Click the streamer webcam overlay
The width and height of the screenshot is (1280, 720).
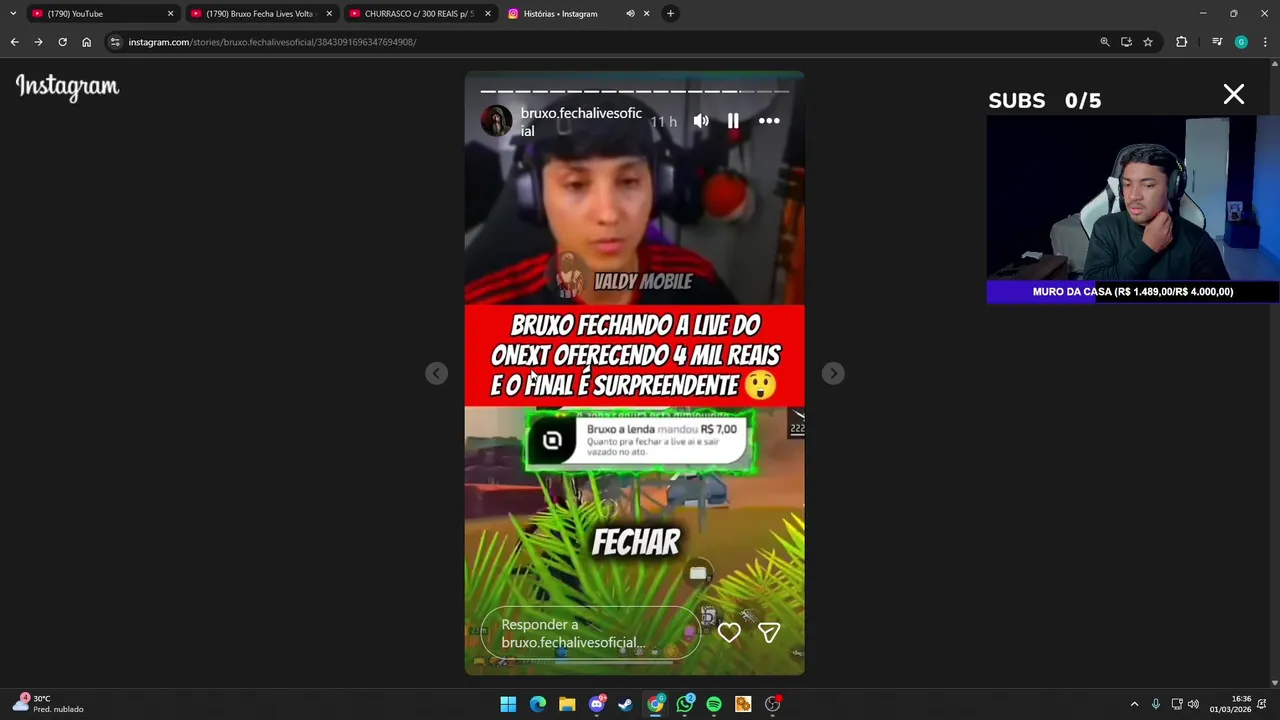pos(1133,199)
